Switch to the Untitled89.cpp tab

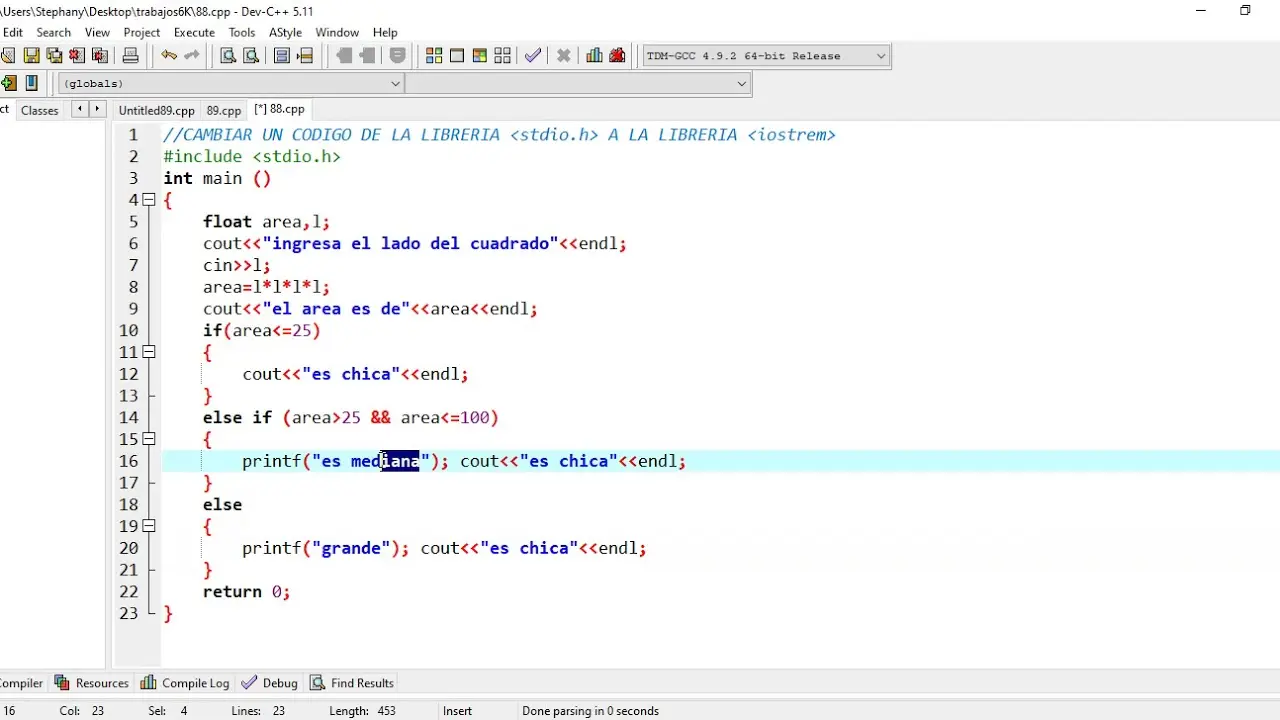[156, 110]
